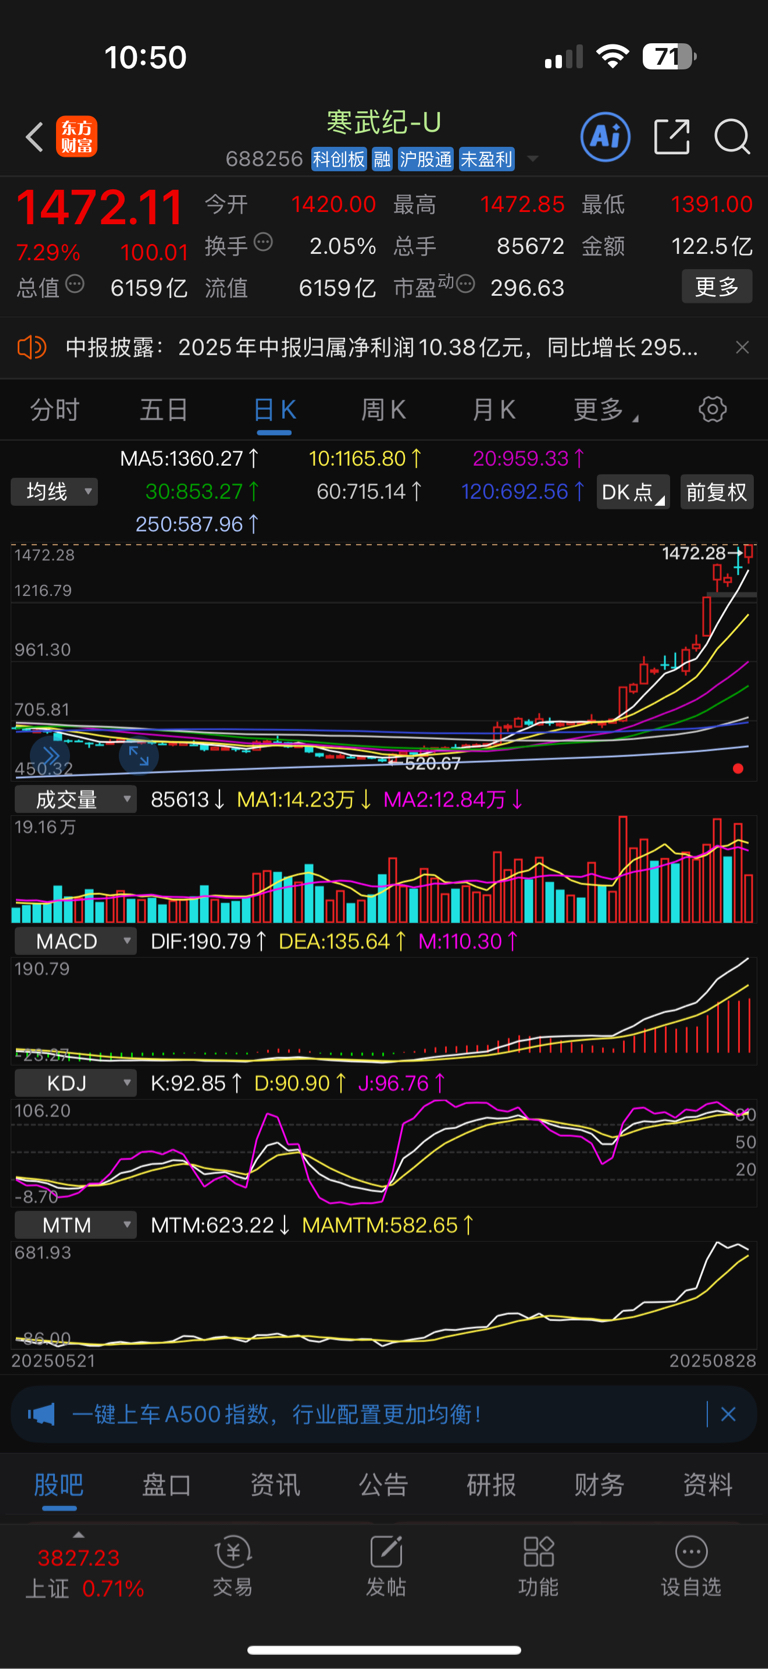Tap info icon next to 总值
Viewport: 768px width, 1669px height.
pos(75,284)
